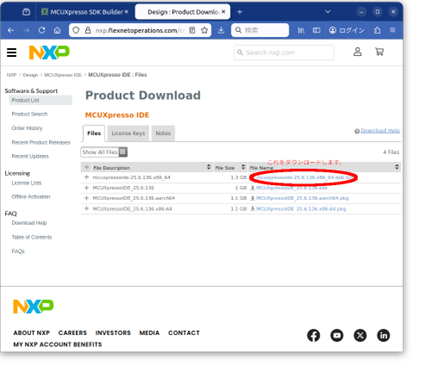
Task: Click the MCUXpresso IDE breadcrumb link
Action: 63,75
